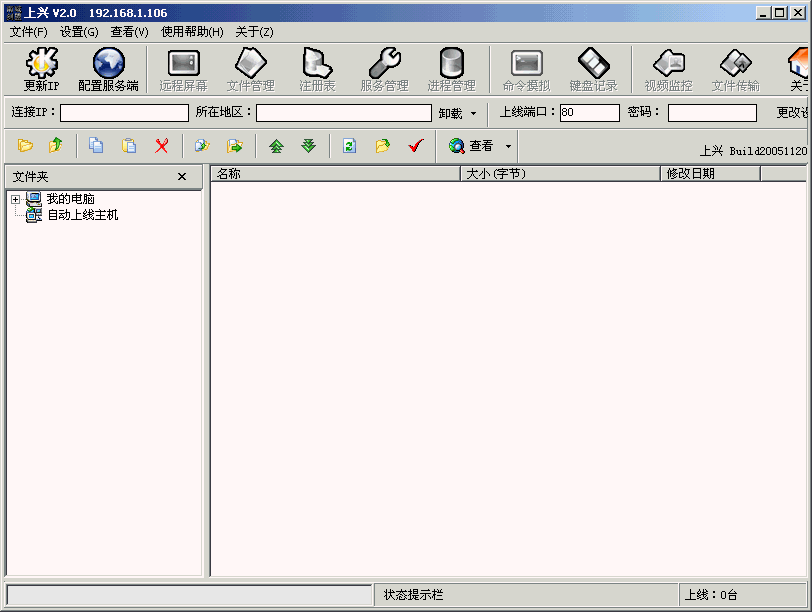
Task: Click the green double up arrow icon
Action: [x=276, y=146]
